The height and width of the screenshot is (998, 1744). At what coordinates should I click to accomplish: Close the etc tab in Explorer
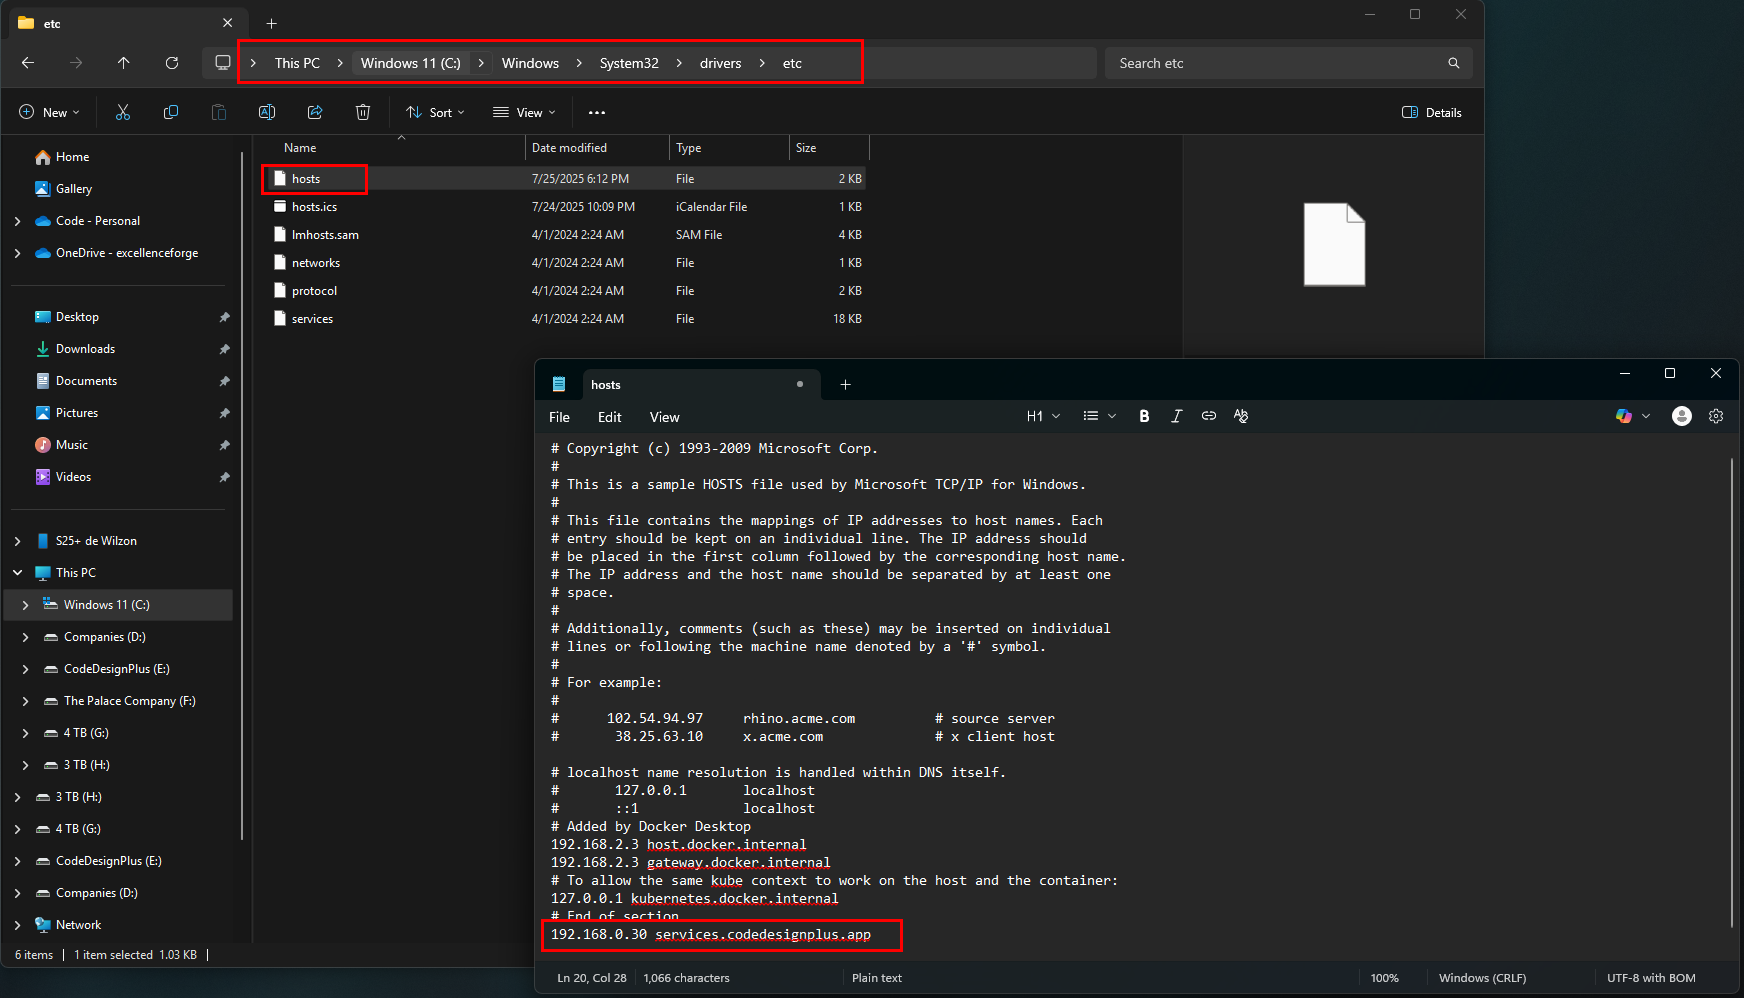[x=228, y=23]
